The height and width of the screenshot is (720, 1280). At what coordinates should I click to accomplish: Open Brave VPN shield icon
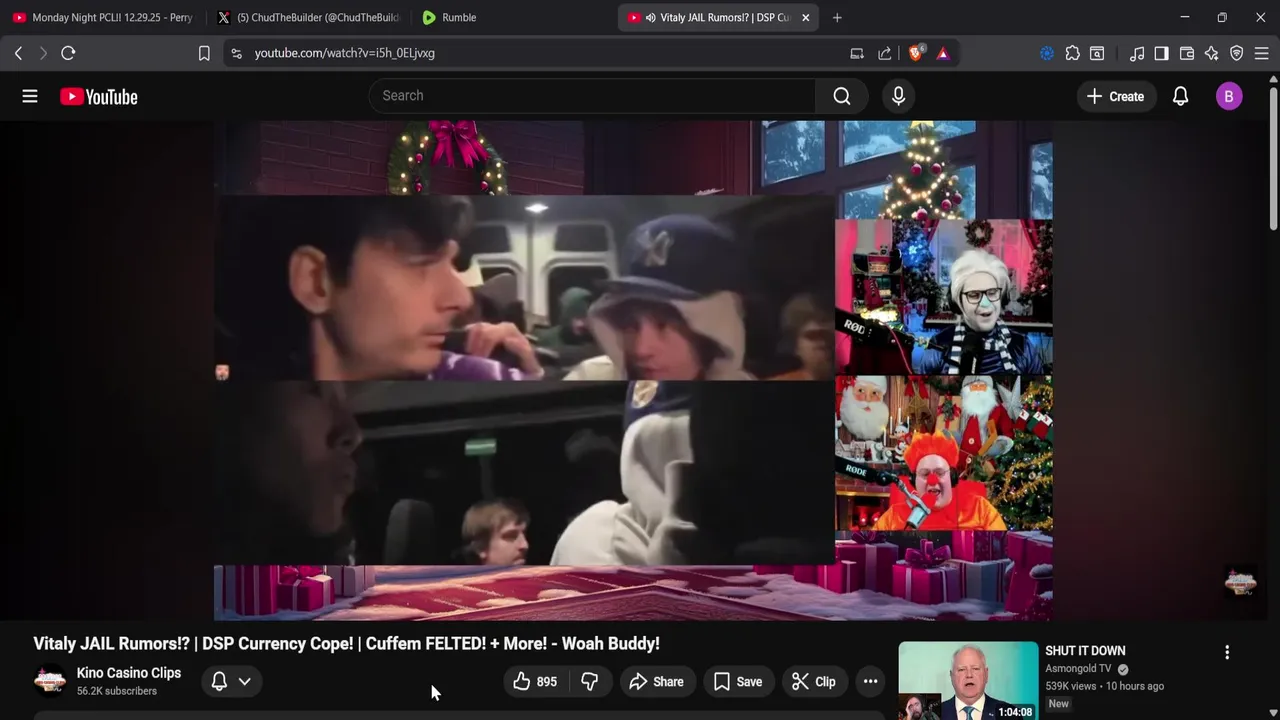[x=1236, y=53]
